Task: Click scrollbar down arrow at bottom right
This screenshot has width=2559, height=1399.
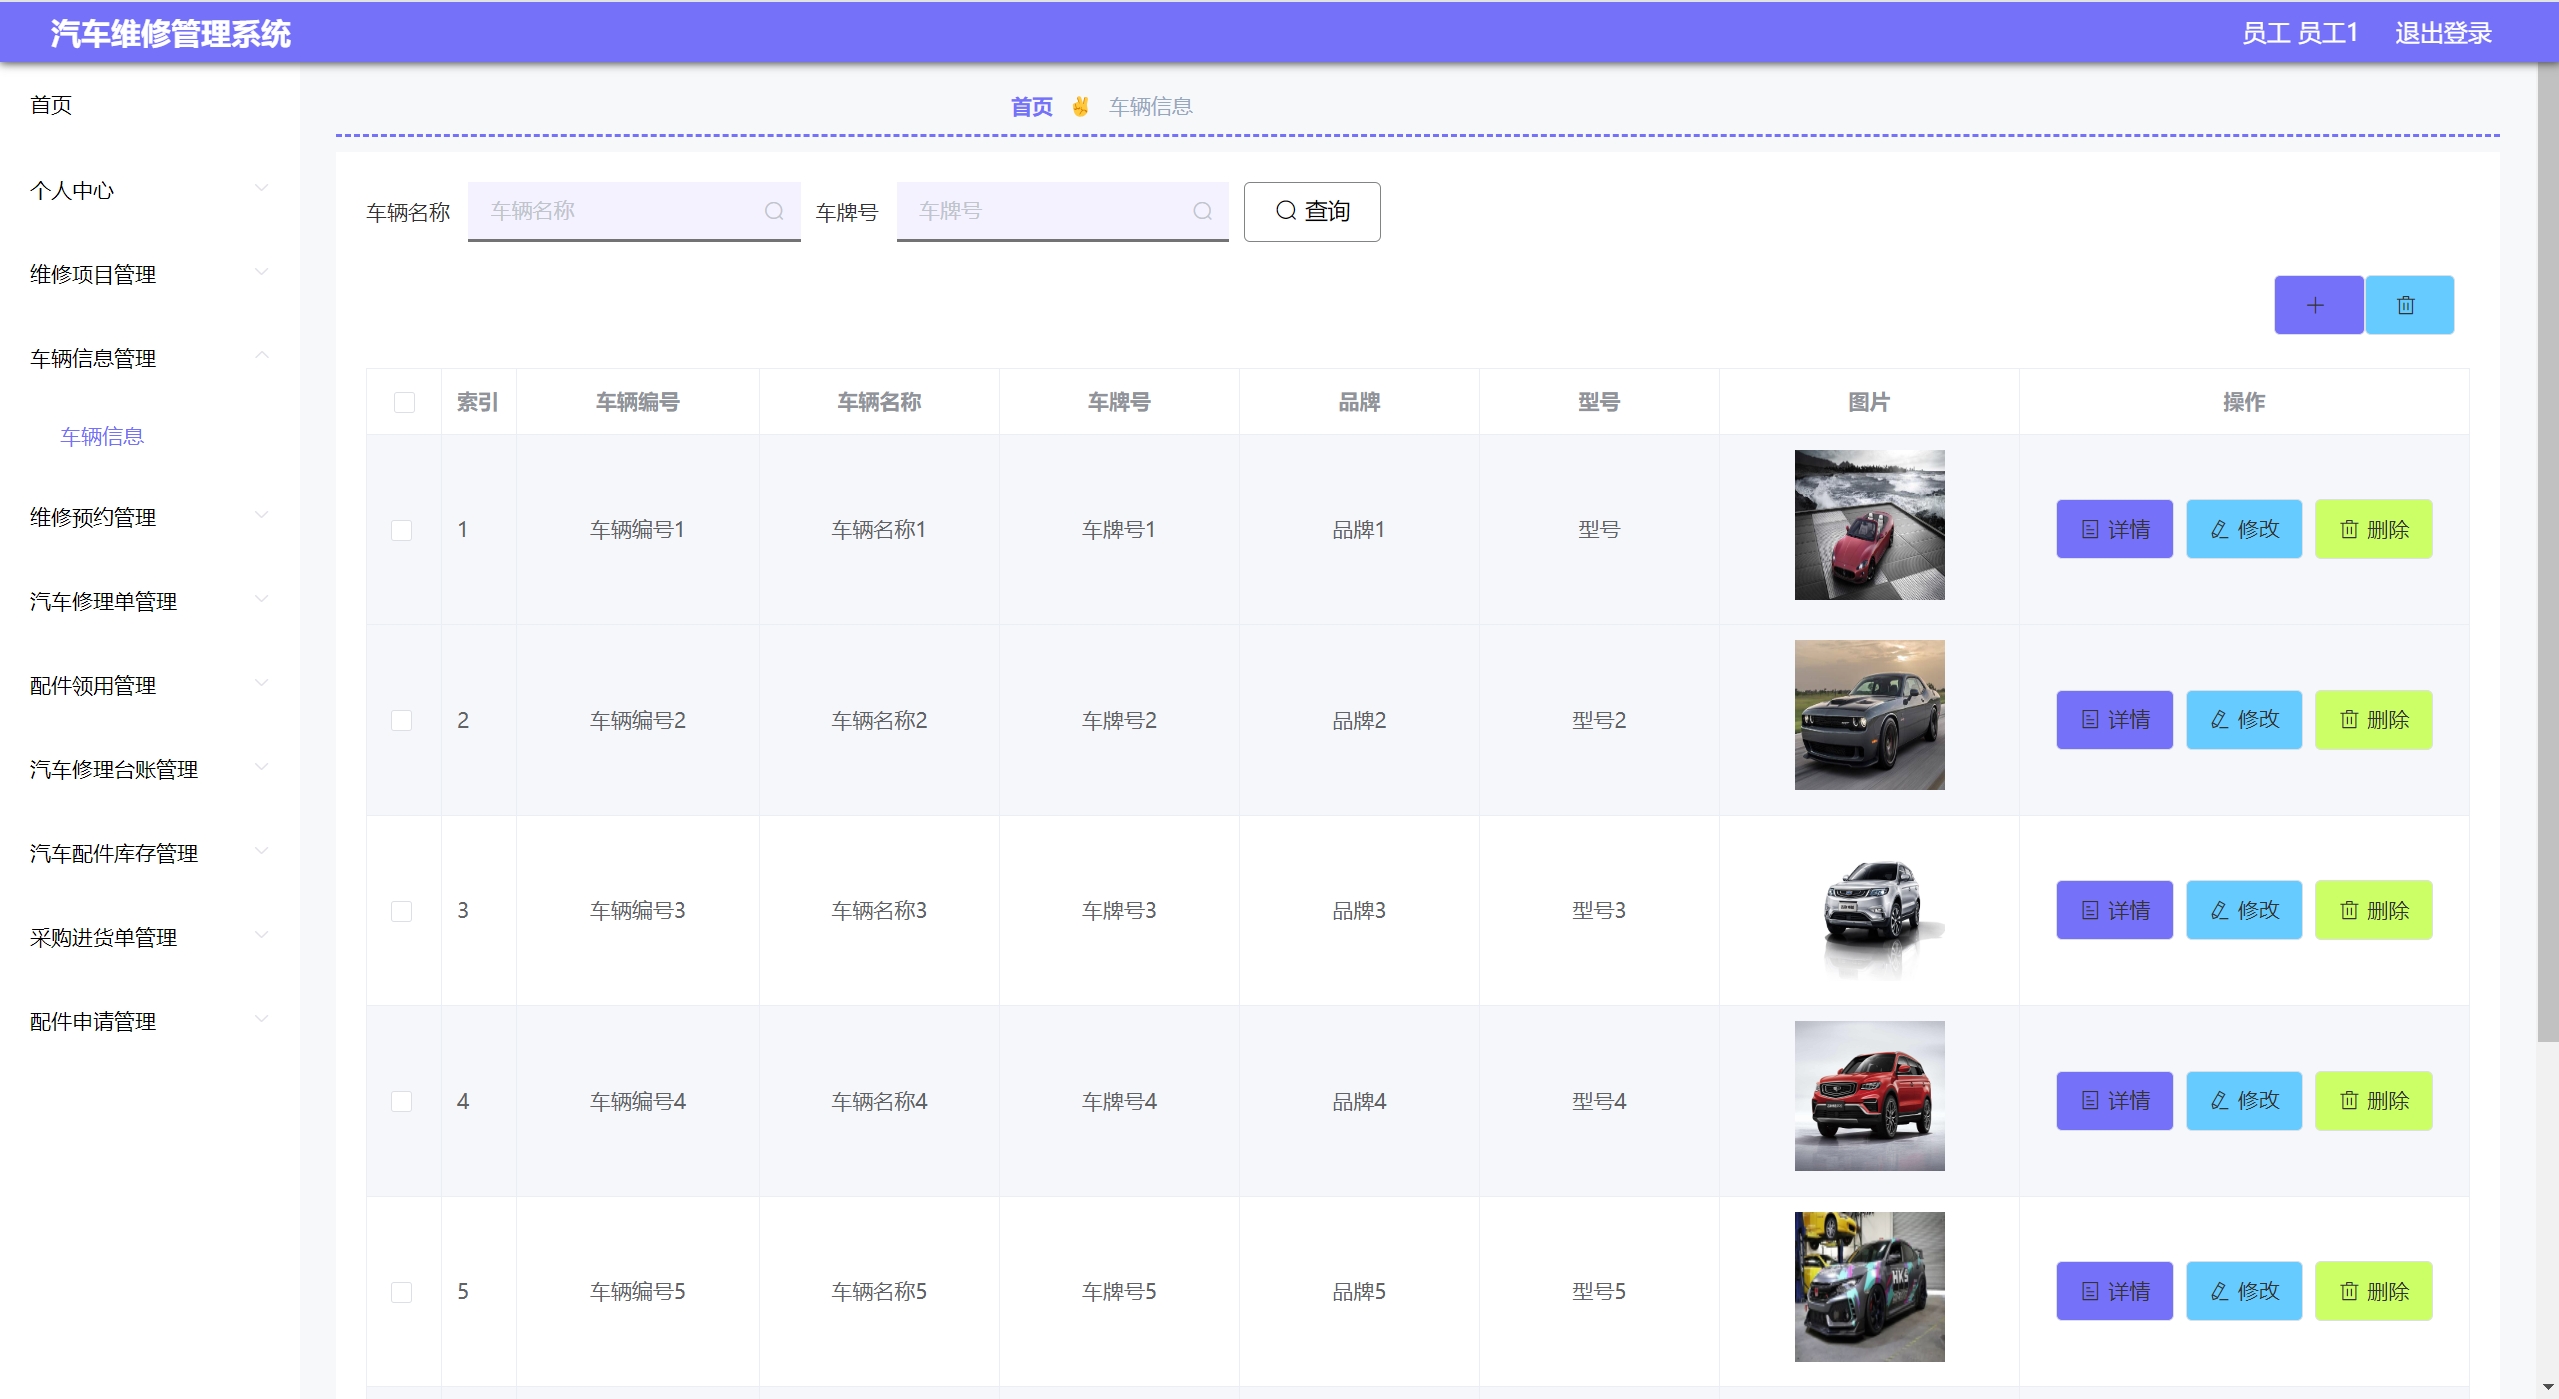Action: (2548, 1387)
